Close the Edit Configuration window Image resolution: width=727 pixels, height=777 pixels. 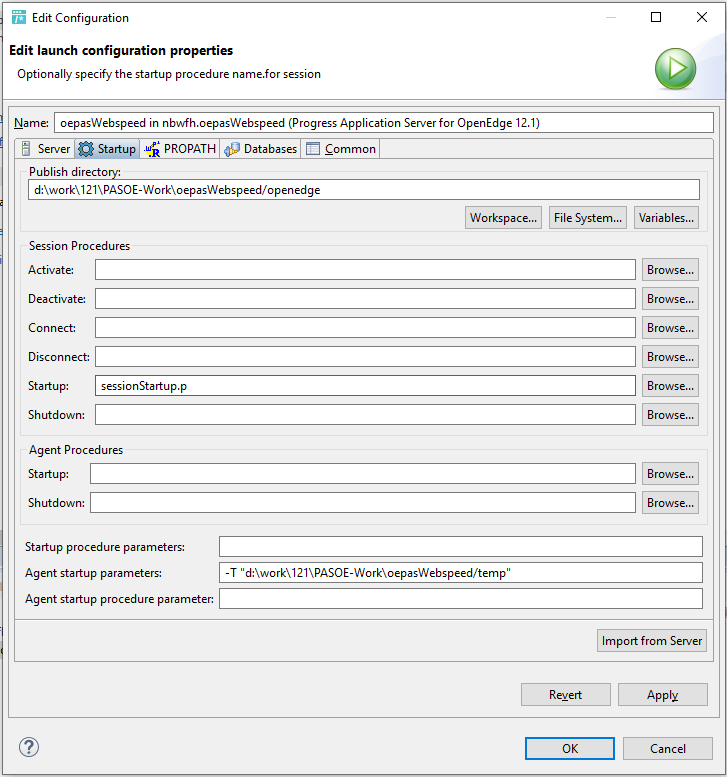(702, 17)
